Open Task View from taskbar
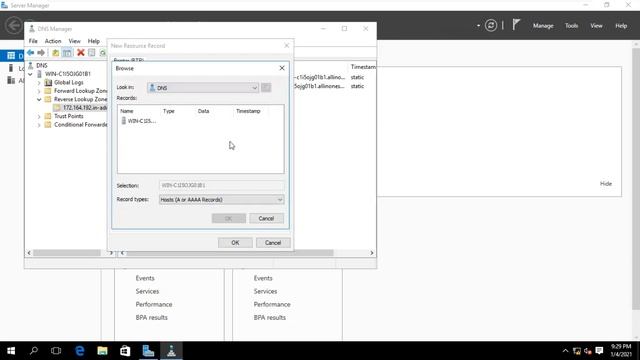 point(56,351)
